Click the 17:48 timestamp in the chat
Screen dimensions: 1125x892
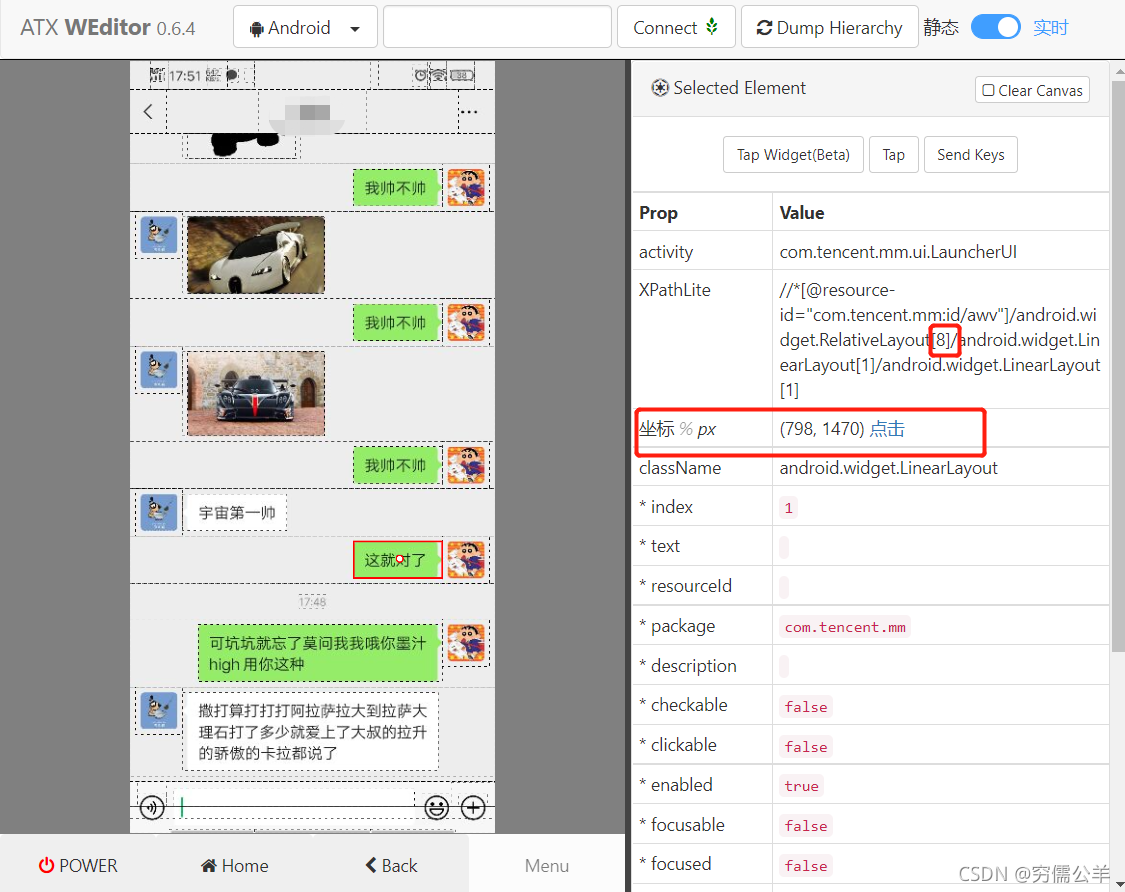(x=312, y=601)
